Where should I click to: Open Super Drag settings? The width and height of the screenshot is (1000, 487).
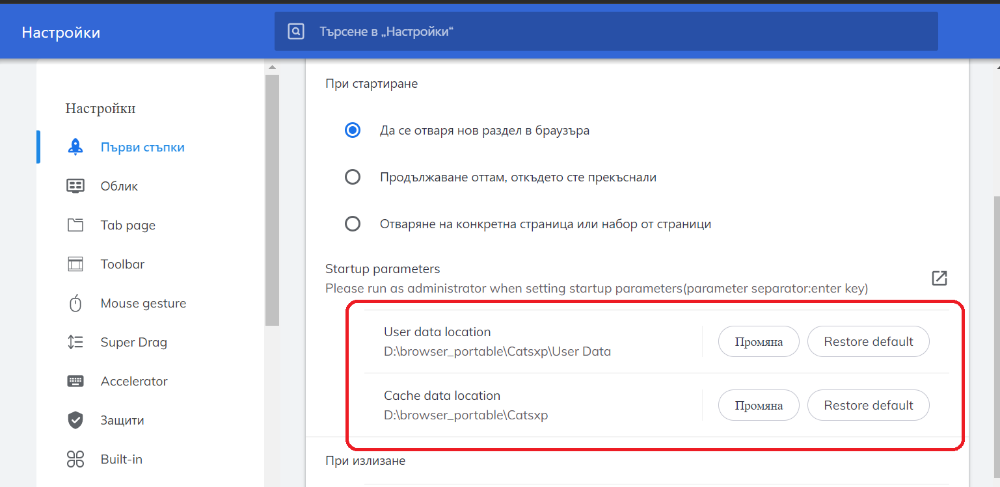(134, 342)
